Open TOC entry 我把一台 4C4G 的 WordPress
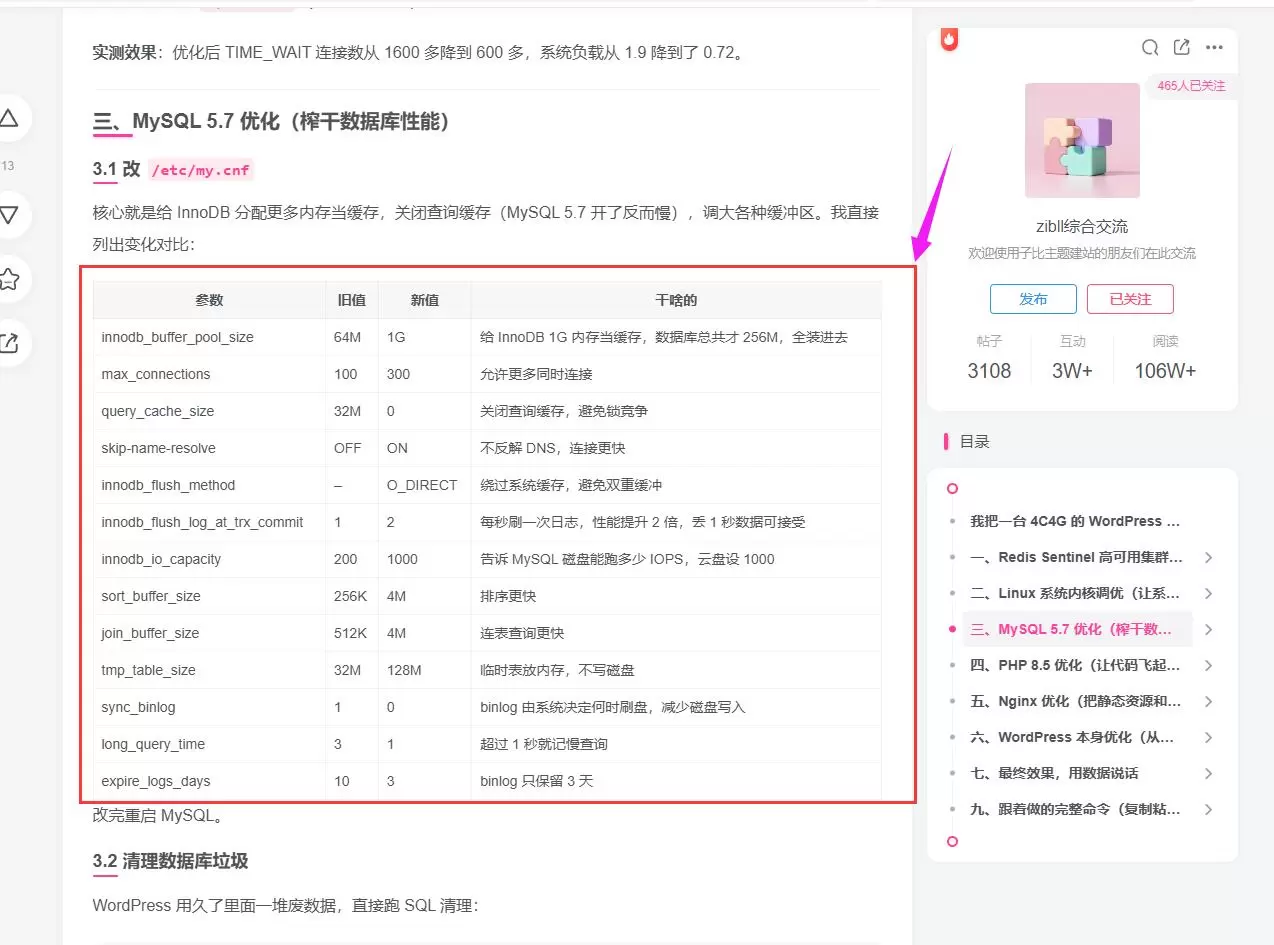The height and width of the screenshot is (945, 1274). pos(1075,521)
